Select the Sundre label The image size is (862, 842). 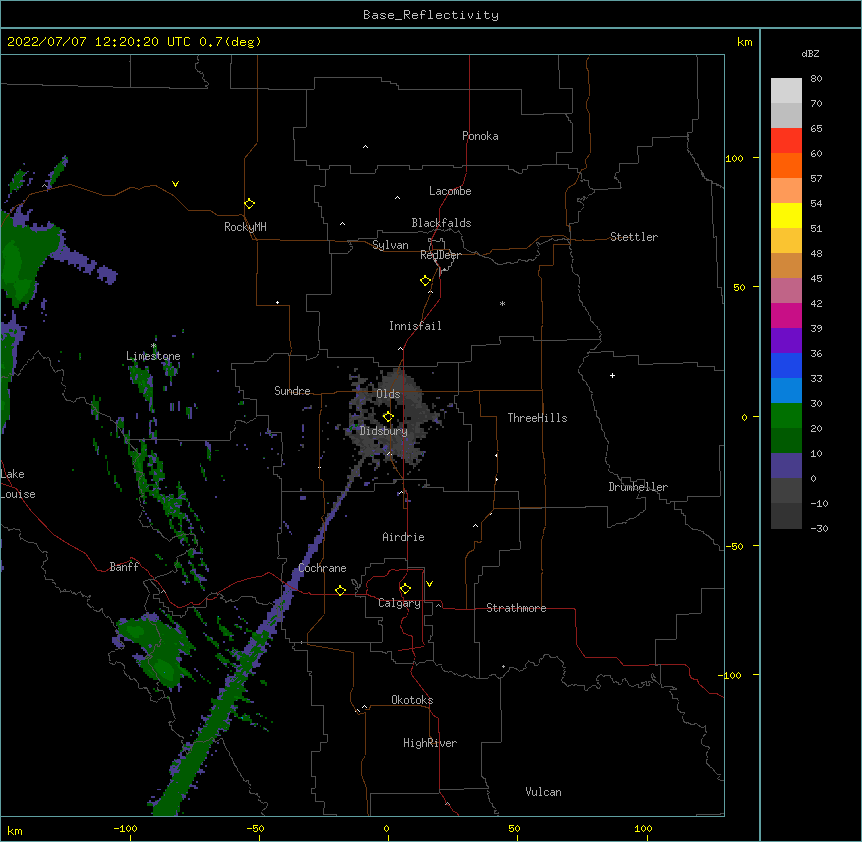click(292, 391)
